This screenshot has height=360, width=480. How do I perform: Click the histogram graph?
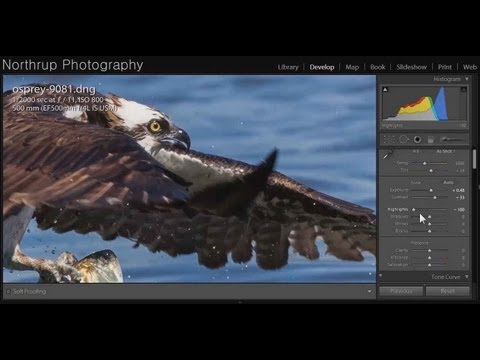coord(424,103)
